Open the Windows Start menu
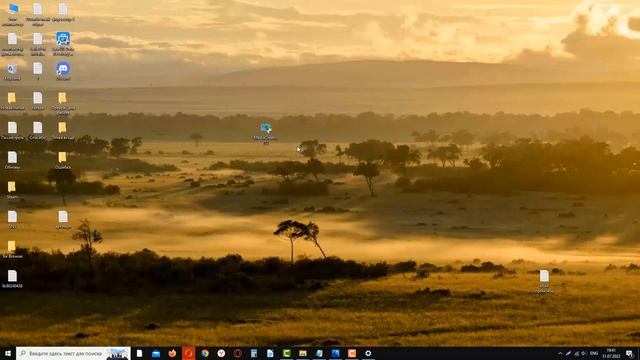This screenshot has height=360, width=640. 8,353
